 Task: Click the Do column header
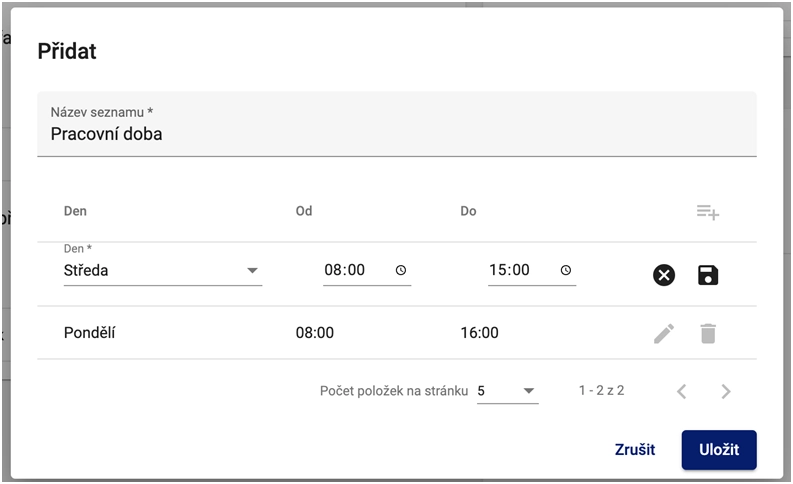469,211
